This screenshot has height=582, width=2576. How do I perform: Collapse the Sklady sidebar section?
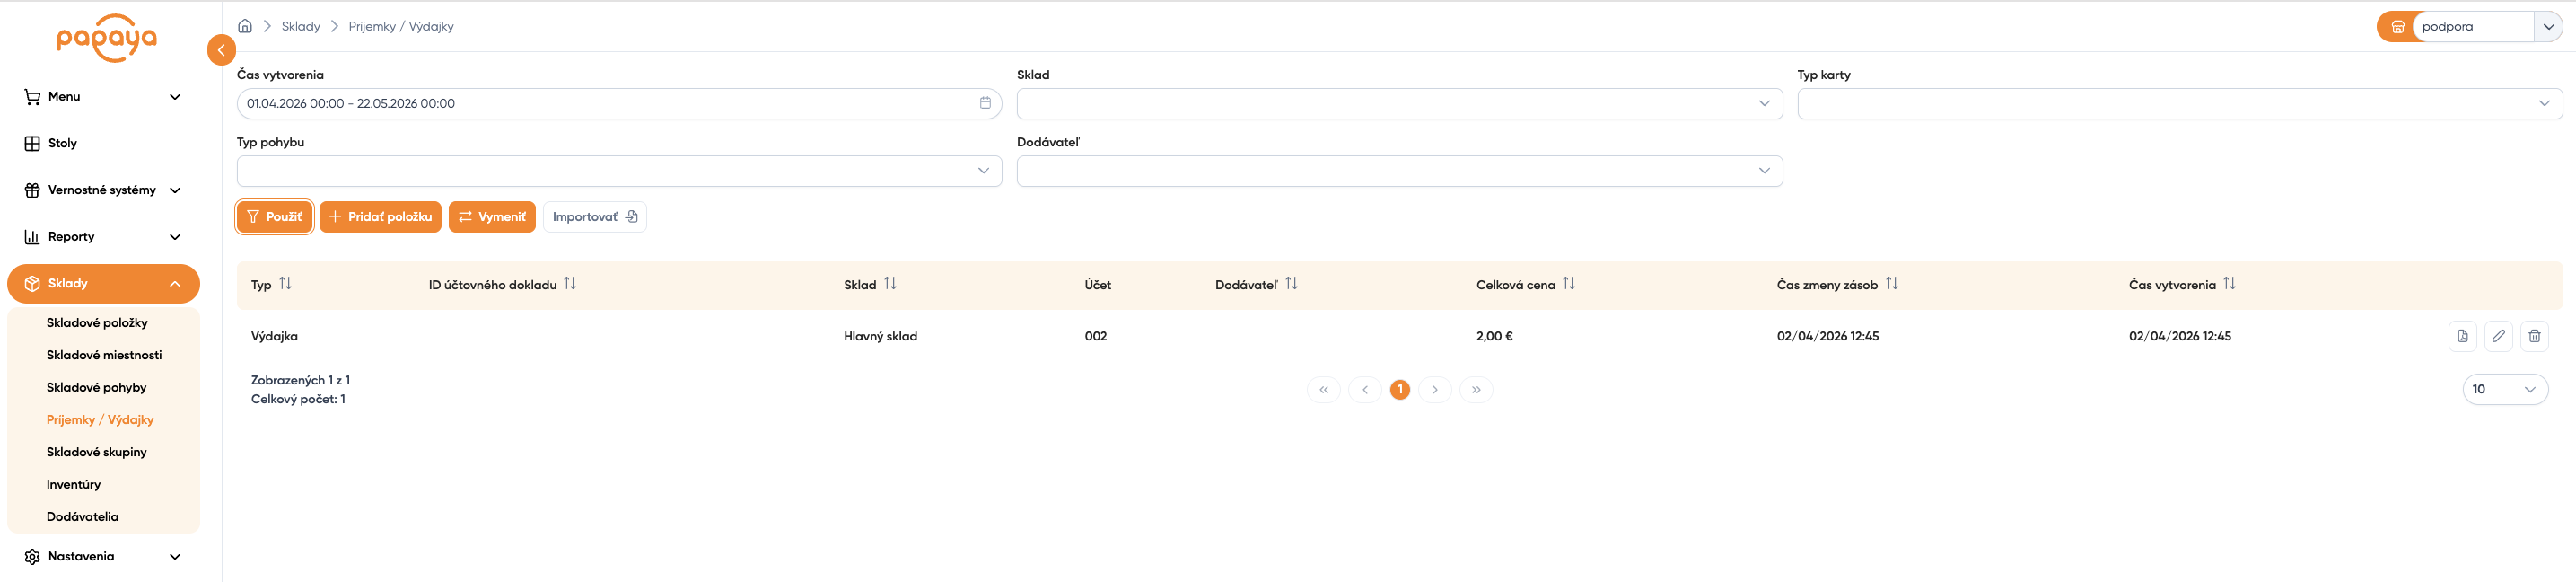coord(175,284)
